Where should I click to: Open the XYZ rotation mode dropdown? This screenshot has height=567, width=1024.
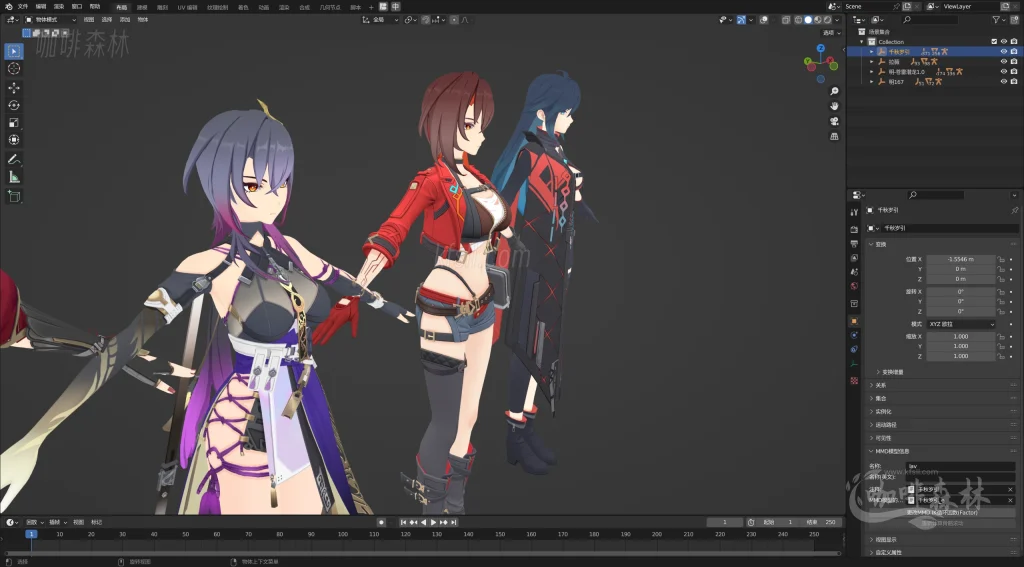pos(961,324)
